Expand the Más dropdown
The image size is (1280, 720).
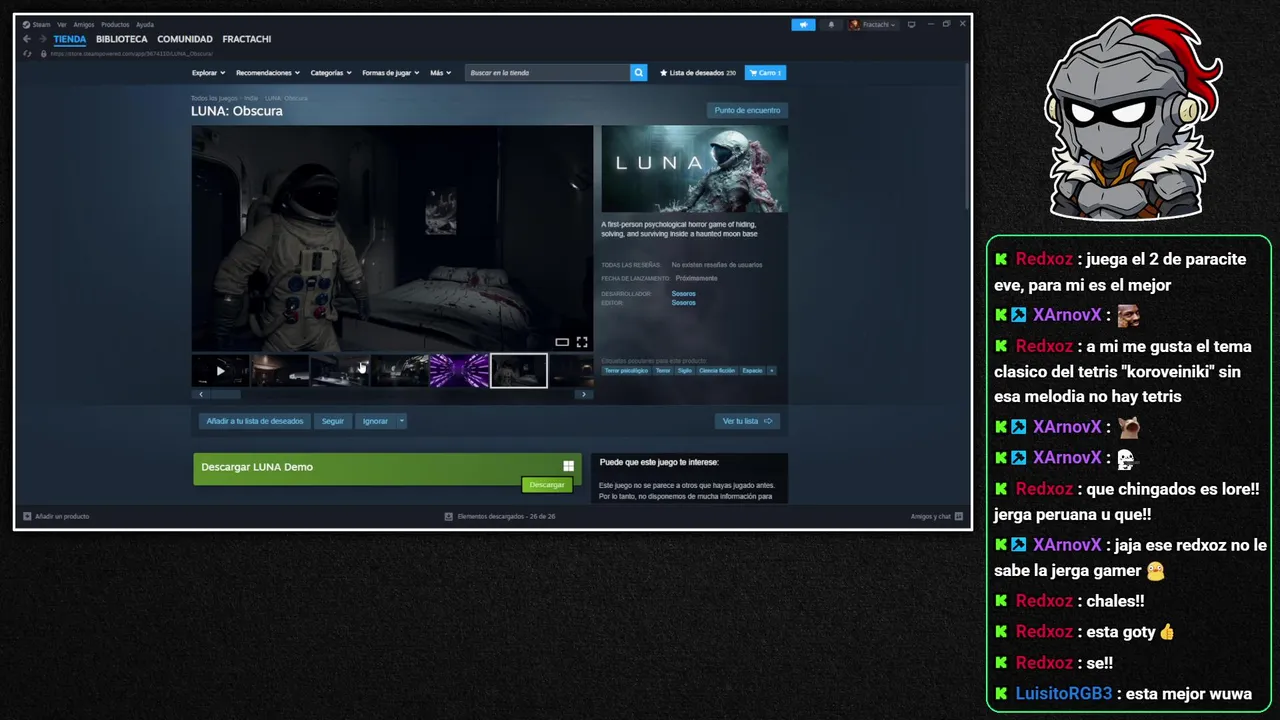(x=440, y=73)
